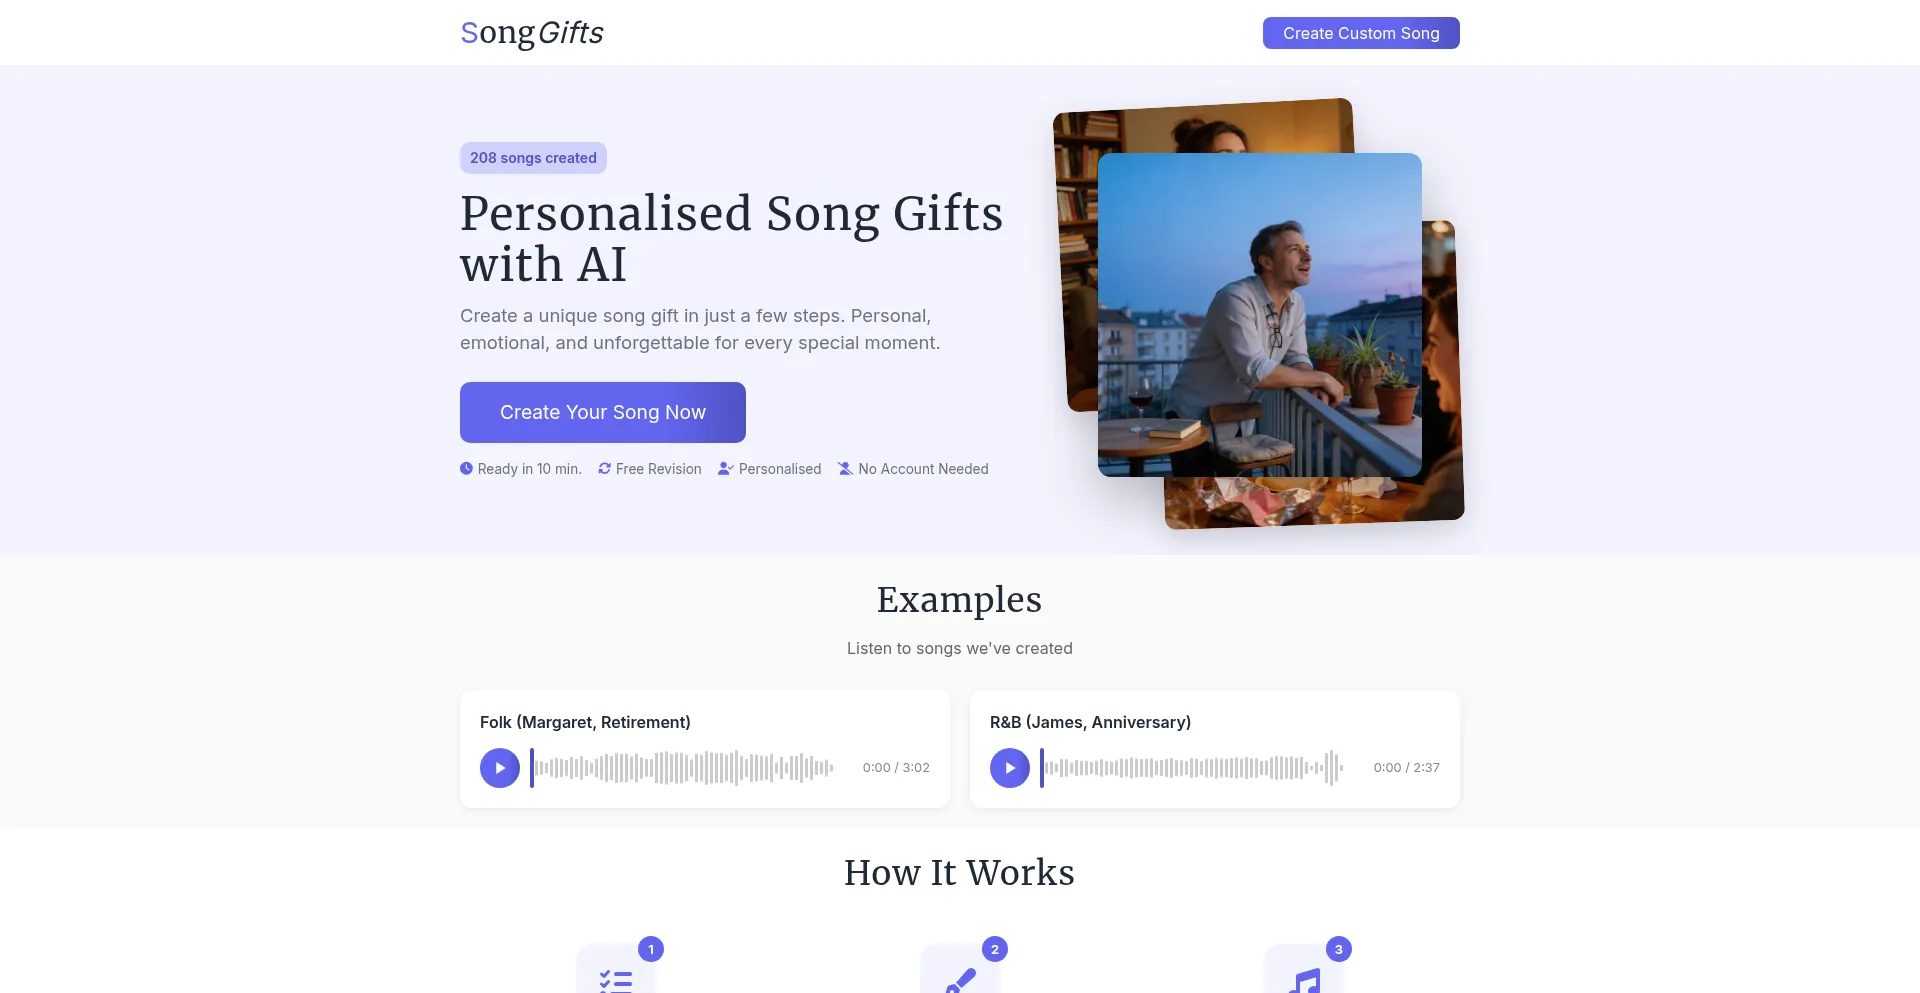
Task: Click the crossed-out user icon beside No Account Needed
Action: tap(845, 468)
